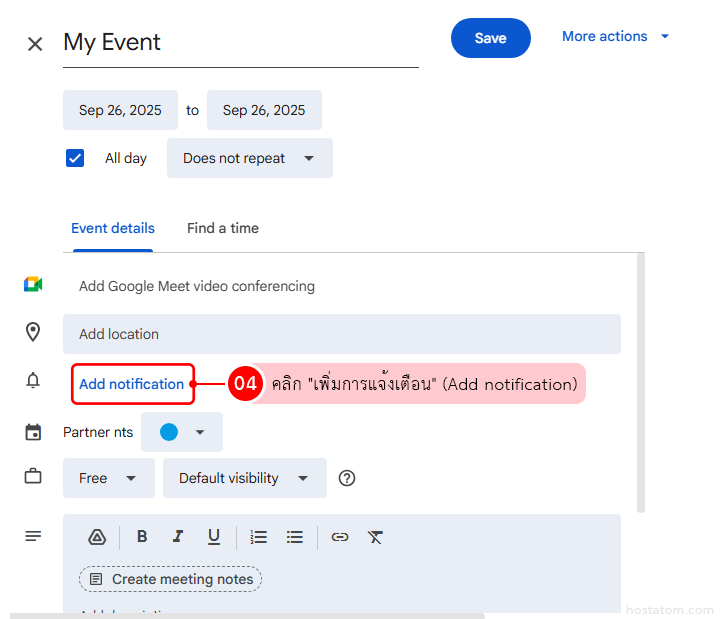
Task: Open the Free availability dropdown
Action: tap(108, 478)
